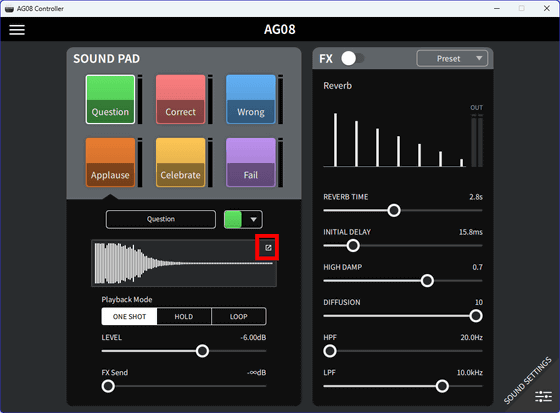Trigger the green Question sound pad
This screenshot has height=413, width=560.
[x=110, y=99]
